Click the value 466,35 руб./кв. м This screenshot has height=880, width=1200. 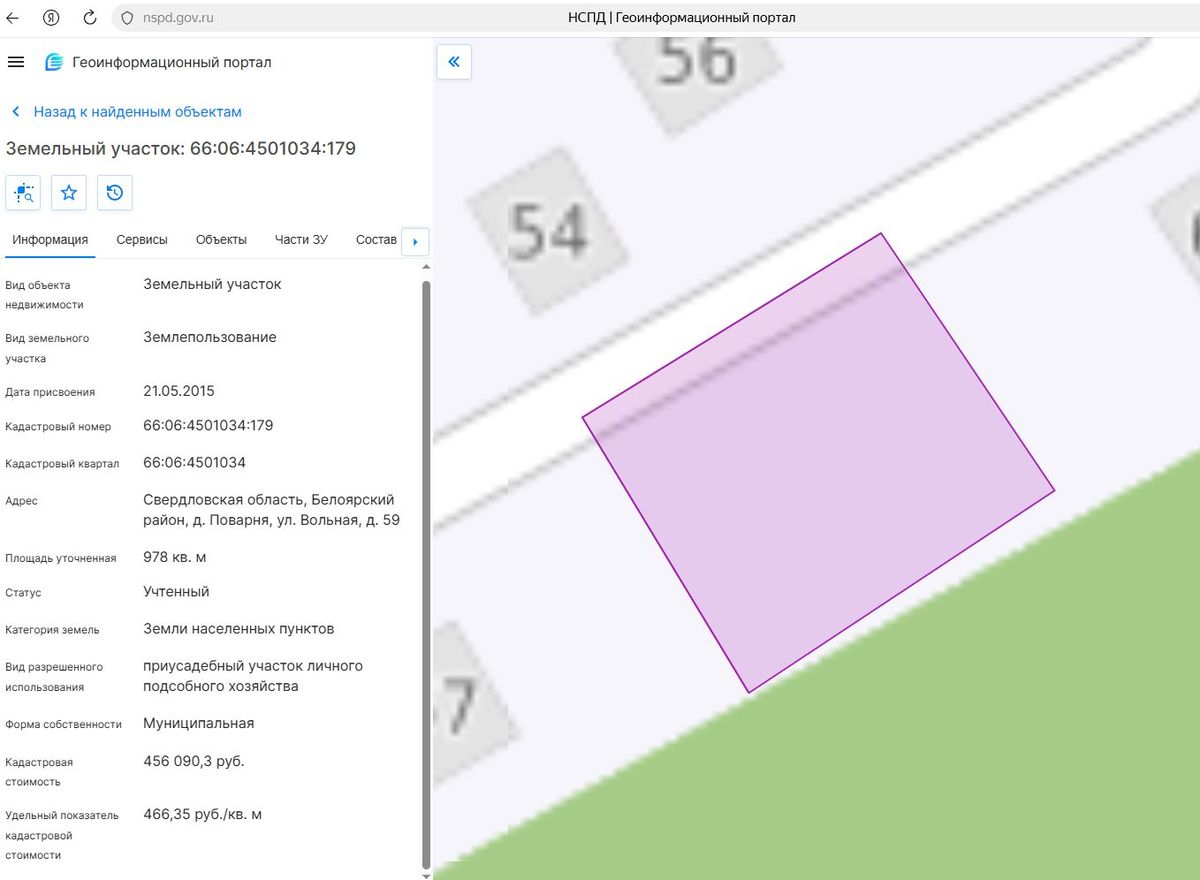203,815
